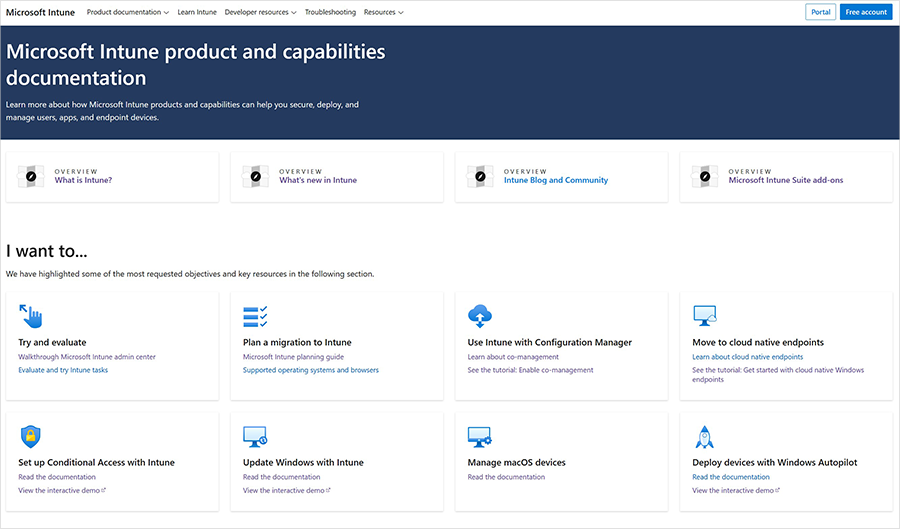
Task: Expand the Resources dropdown menu
Action: [383, 12]
